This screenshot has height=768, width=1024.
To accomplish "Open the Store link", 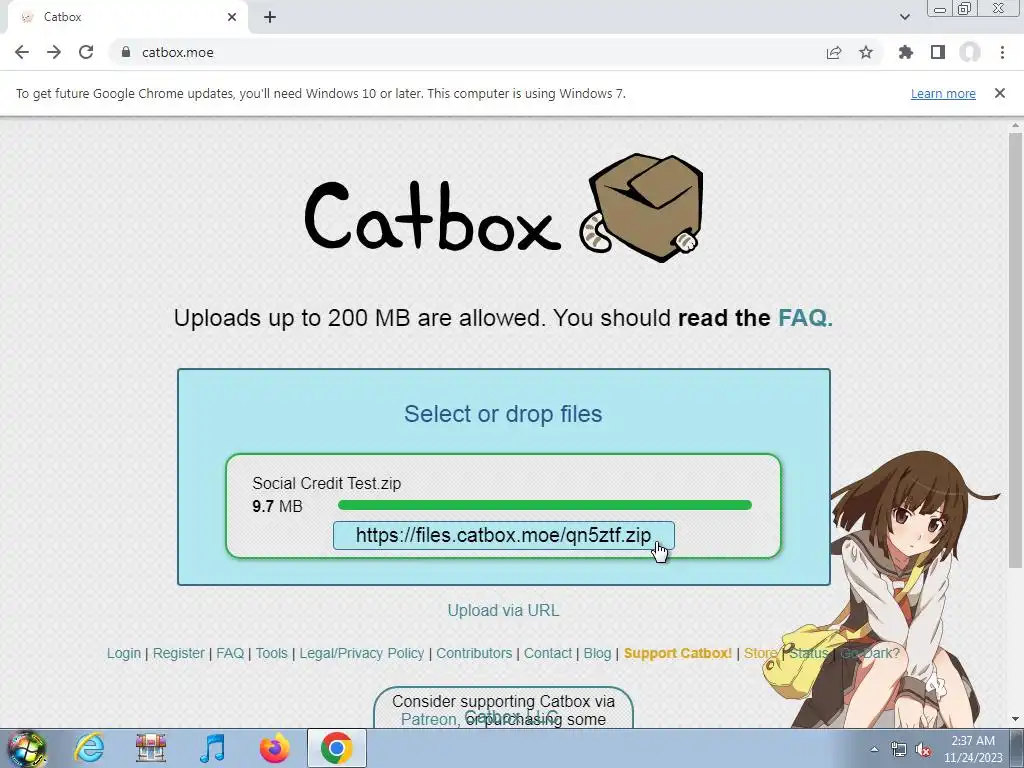I will (x=760, y=653).
